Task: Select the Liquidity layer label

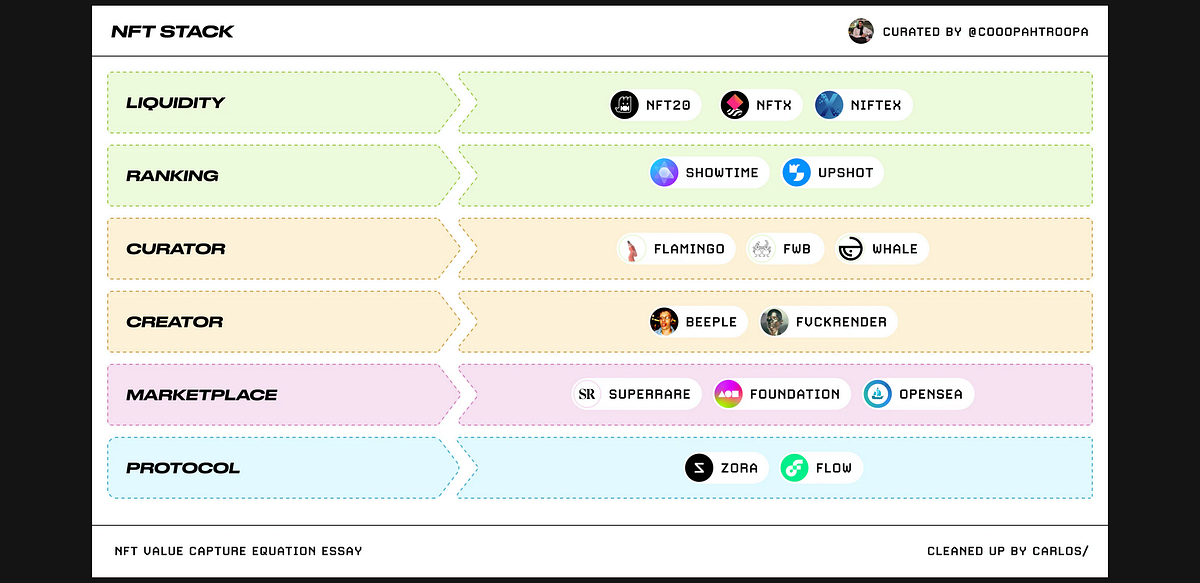Action: [175, 102]
